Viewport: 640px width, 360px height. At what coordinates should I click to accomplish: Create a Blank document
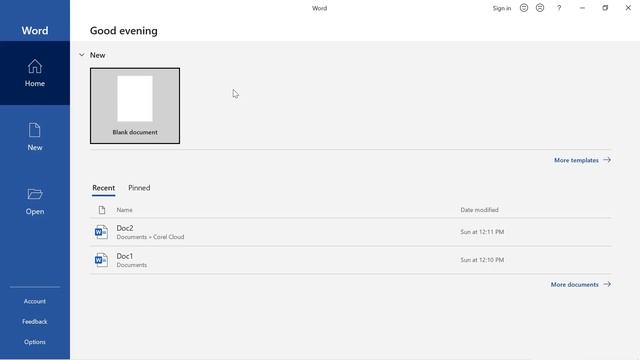coord(135,106)
